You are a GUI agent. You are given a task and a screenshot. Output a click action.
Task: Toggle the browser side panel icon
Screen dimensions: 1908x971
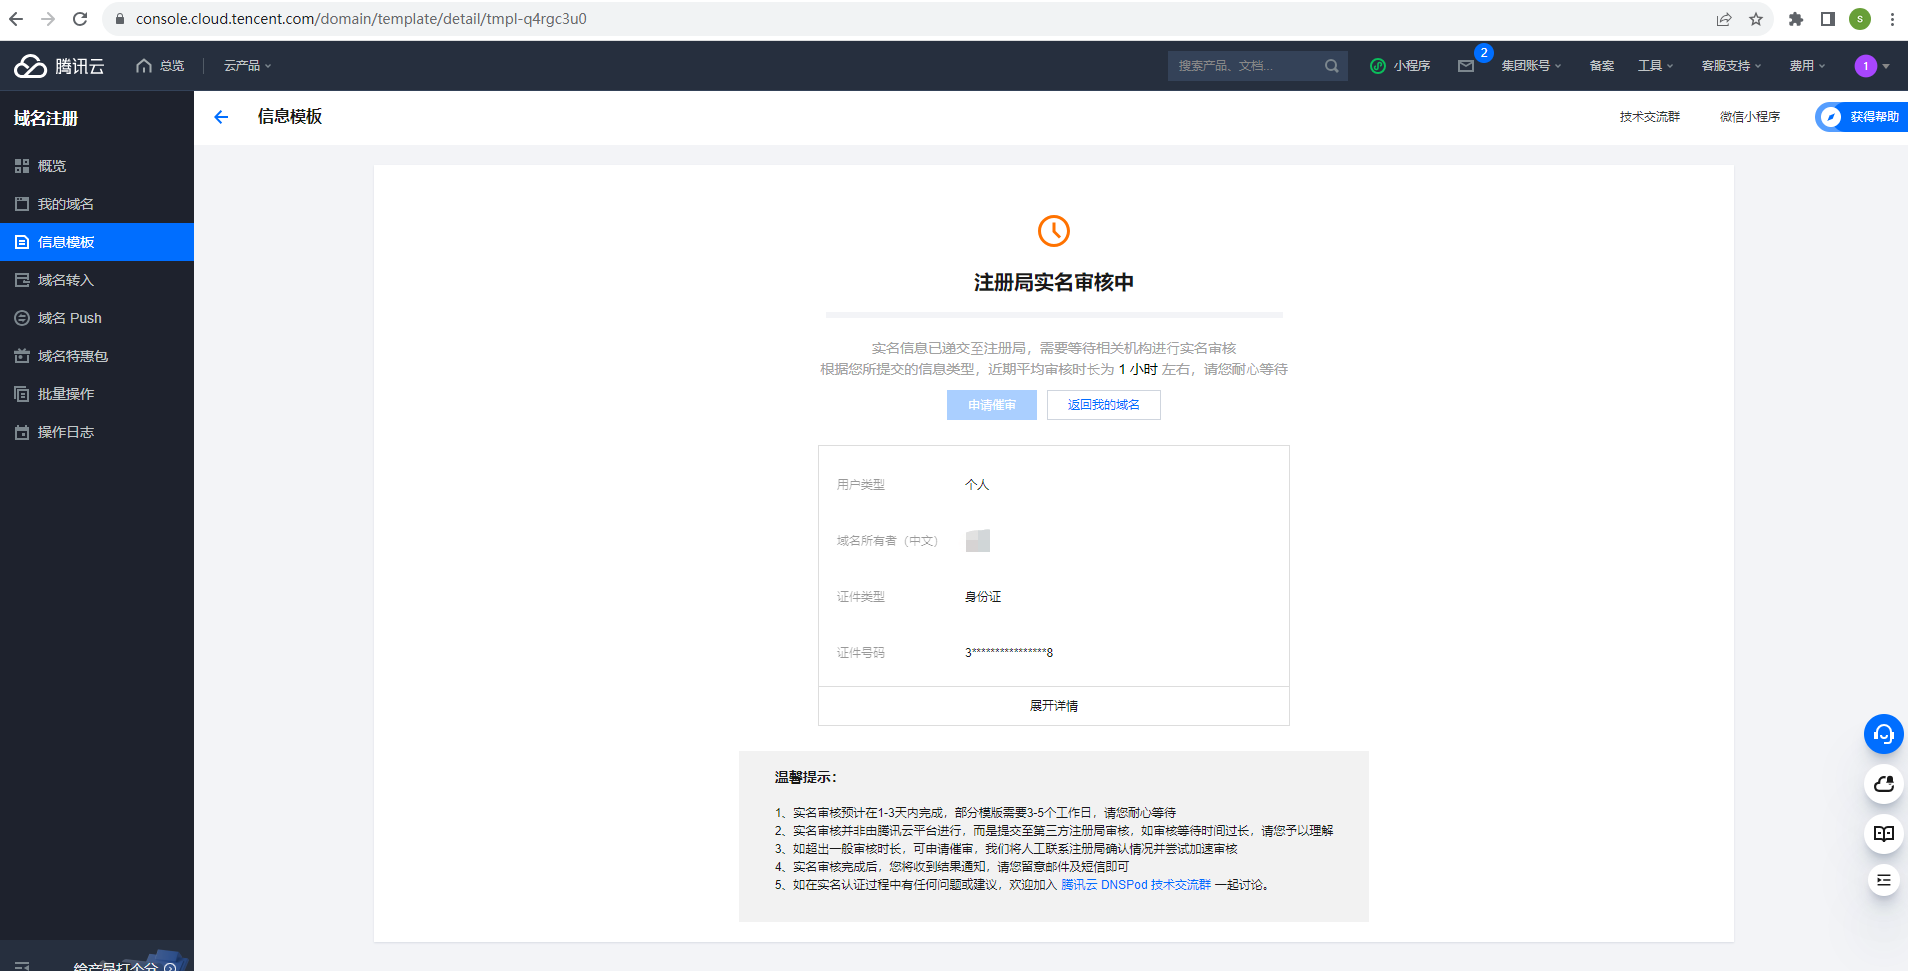1828,19
